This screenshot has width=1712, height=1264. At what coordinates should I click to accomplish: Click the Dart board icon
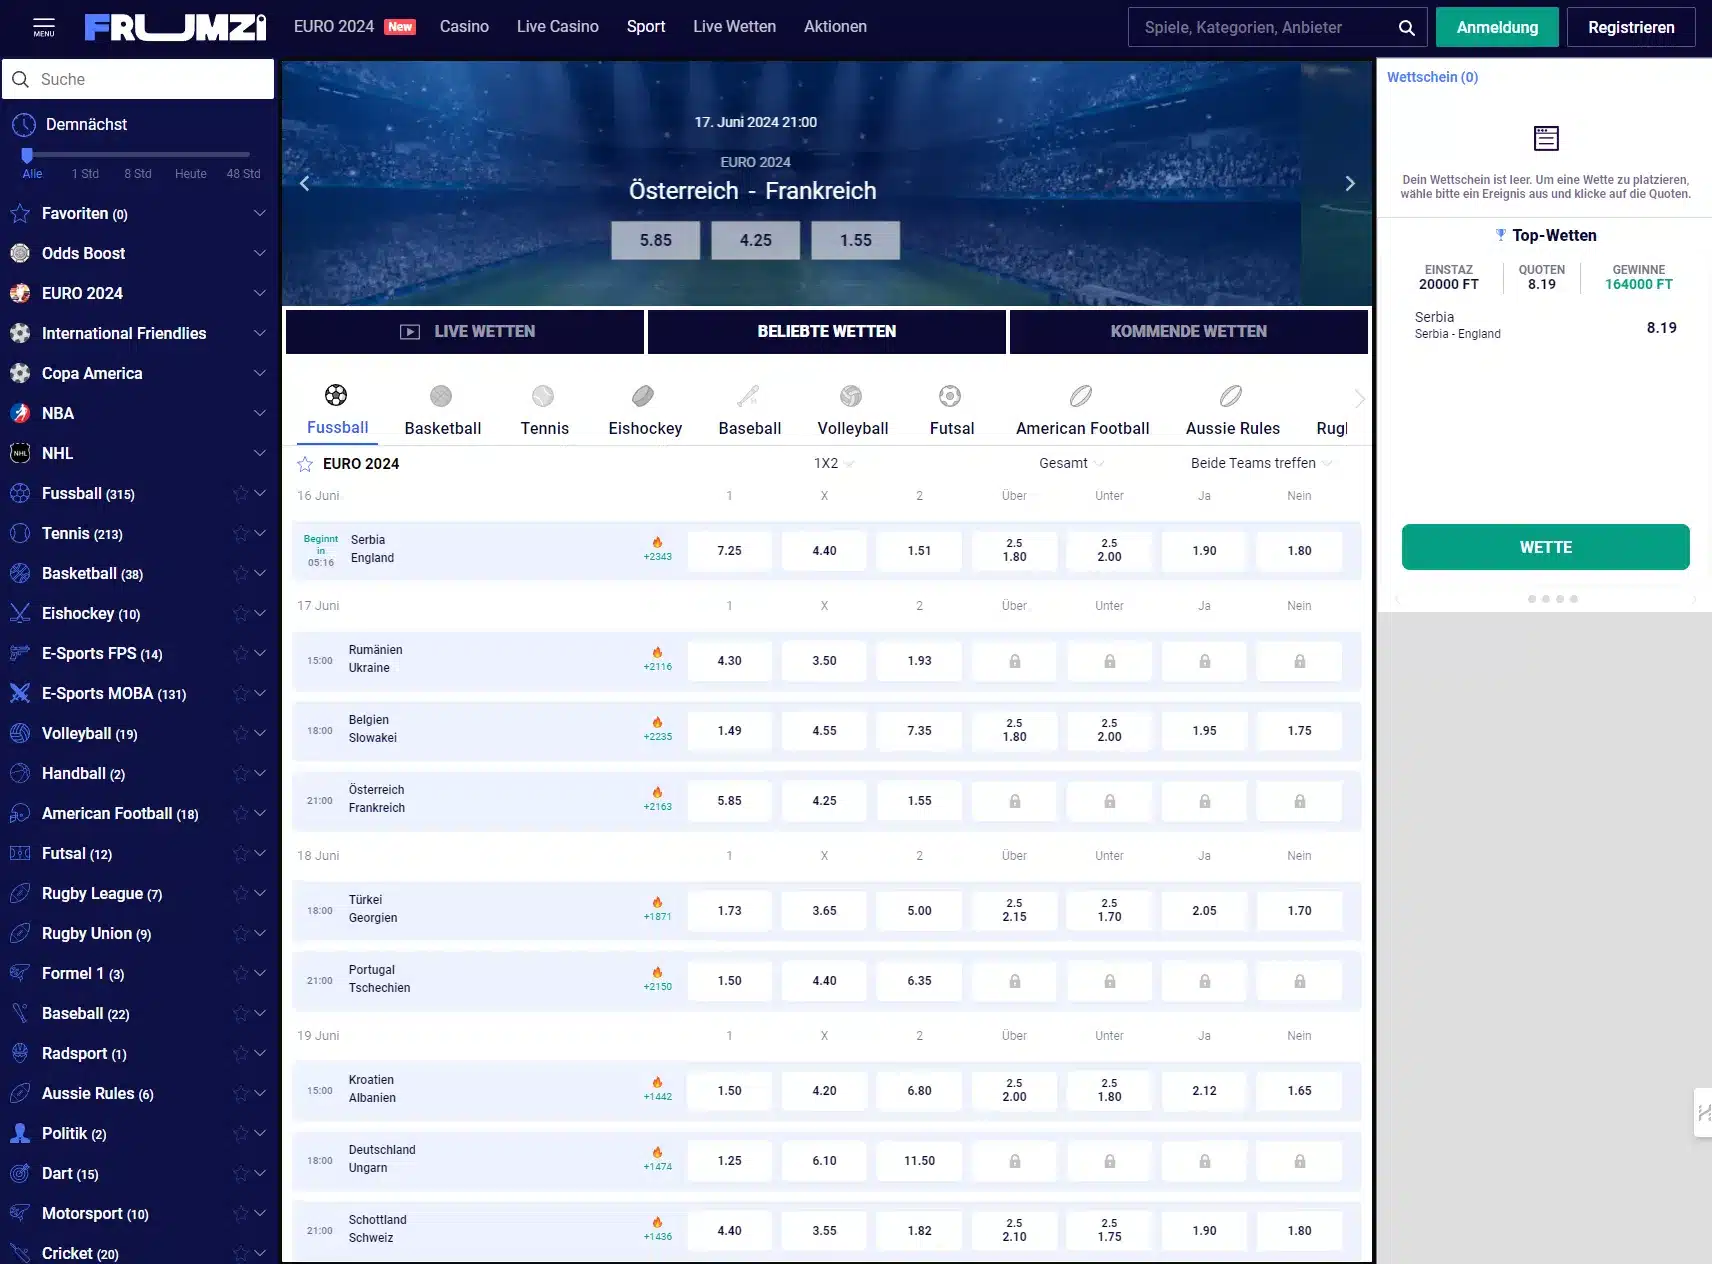click(20, 1173)
